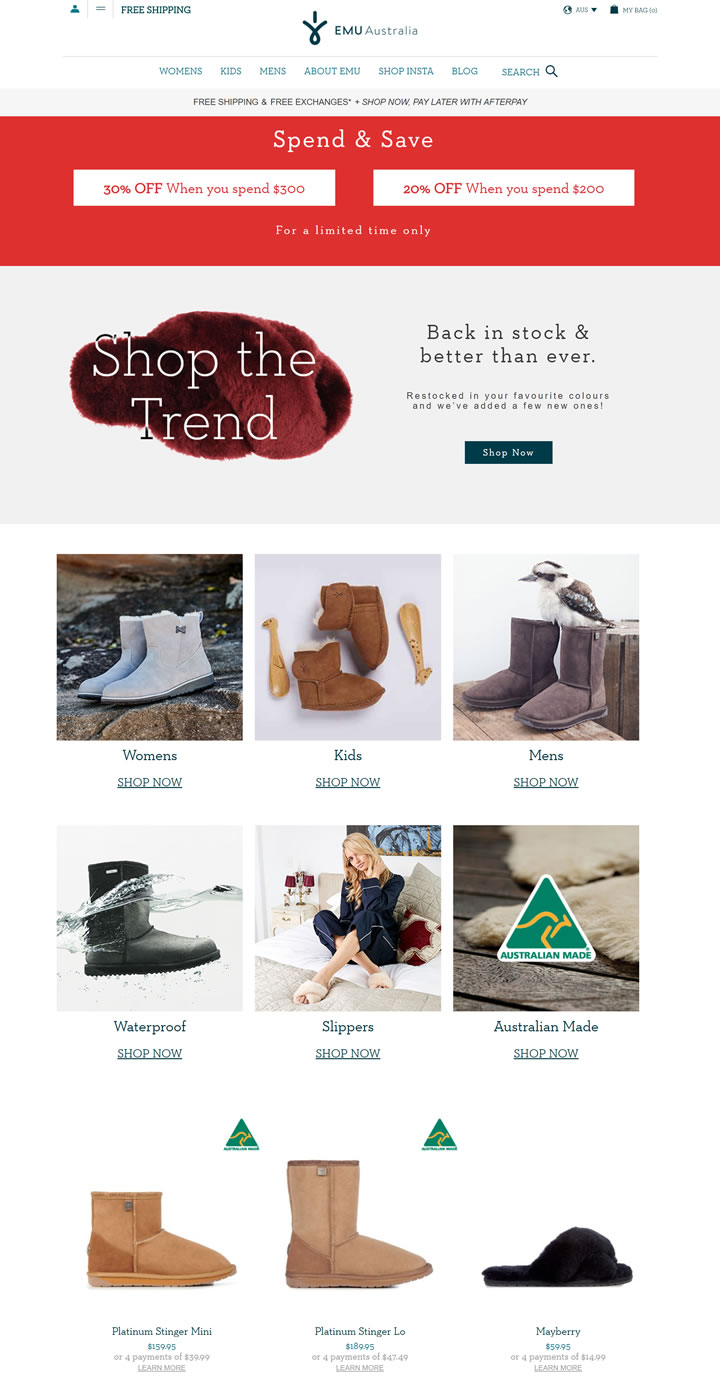
Task: Click Learn More under Mayberry
Action: [558, 1368]
